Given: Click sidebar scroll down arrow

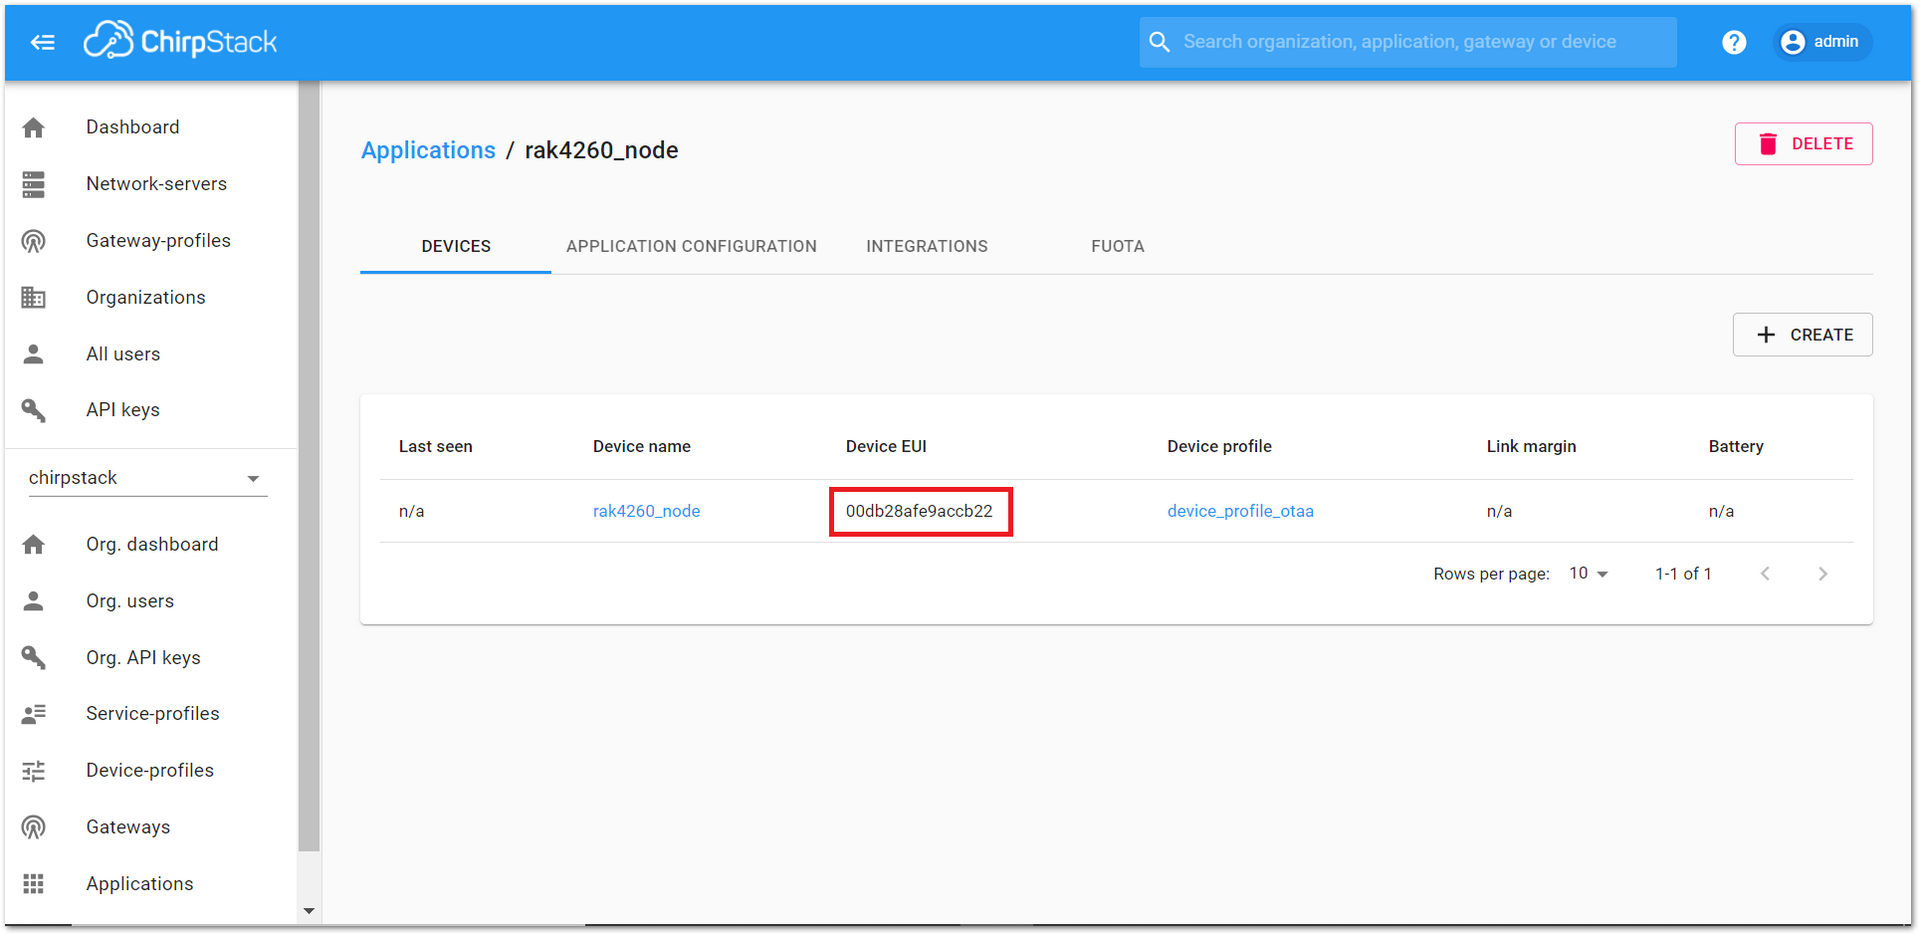Looking at the screenshot, I should click(x=309, y=911).
